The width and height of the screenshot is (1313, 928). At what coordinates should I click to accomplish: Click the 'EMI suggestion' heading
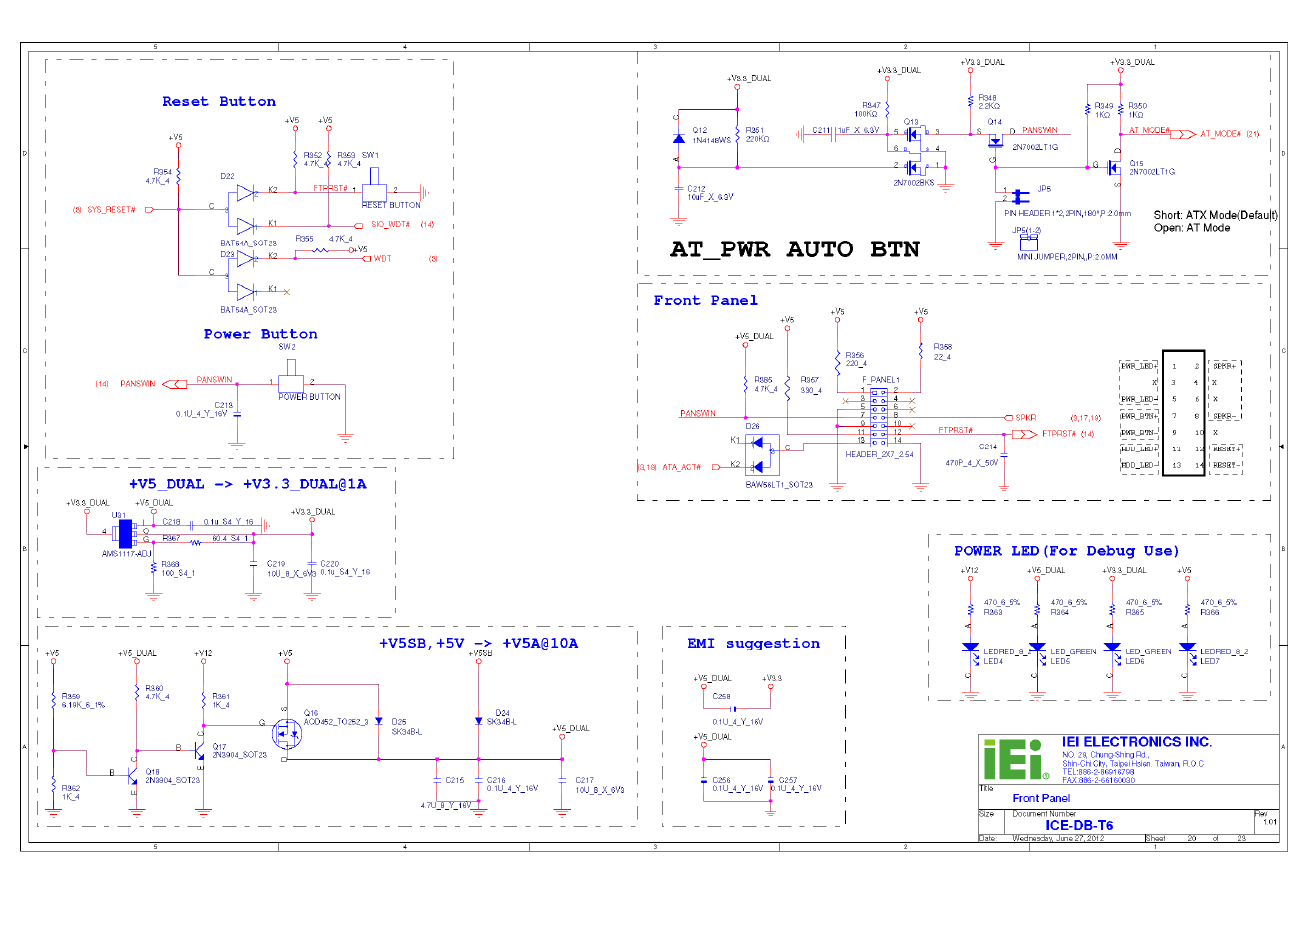pyautogui.click(x=753, y=644)
